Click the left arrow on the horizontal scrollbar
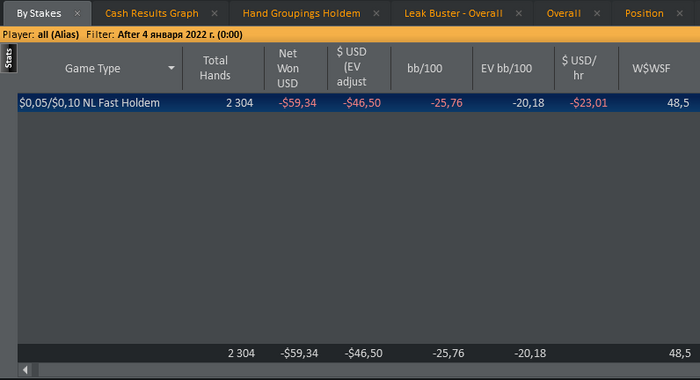The image size is (700, 380). [x=25, y=370]
